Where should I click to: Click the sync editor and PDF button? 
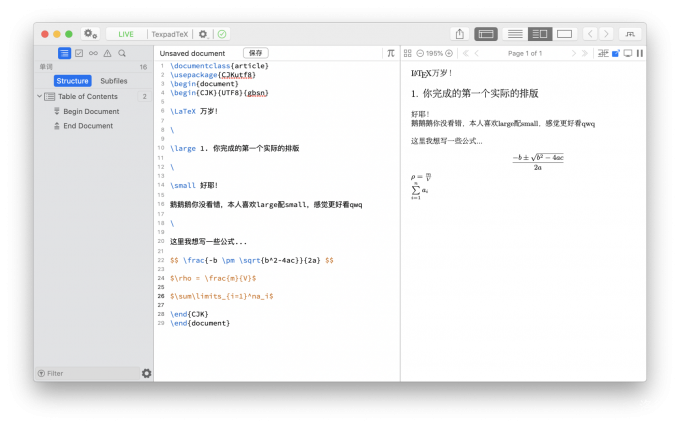point(630,34)
